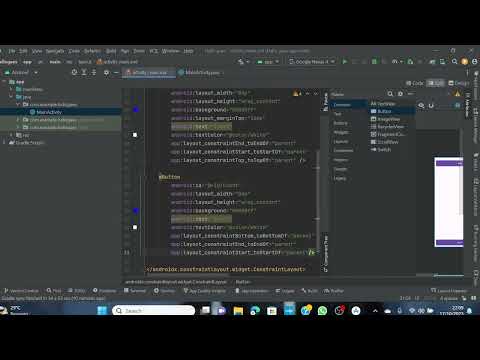Open the Build tool window

click(309, 291)
